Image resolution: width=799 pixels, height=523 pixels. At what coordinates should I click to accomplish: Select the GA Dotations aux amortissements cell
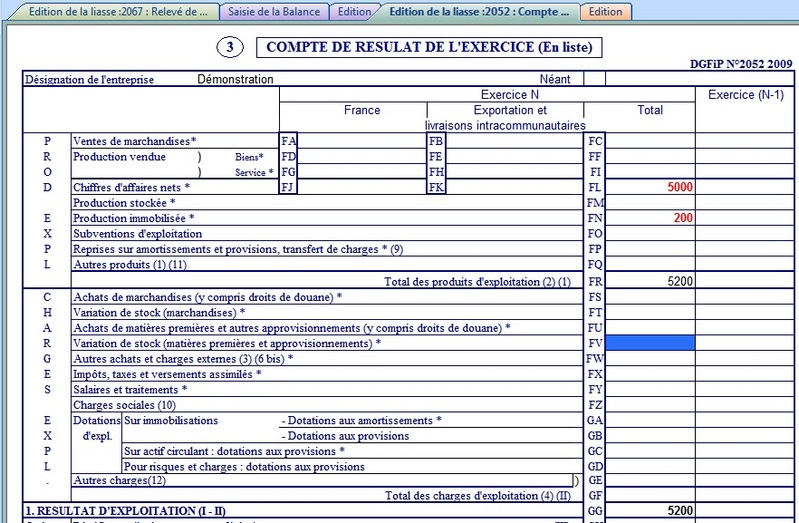click(x=650, y=421)
